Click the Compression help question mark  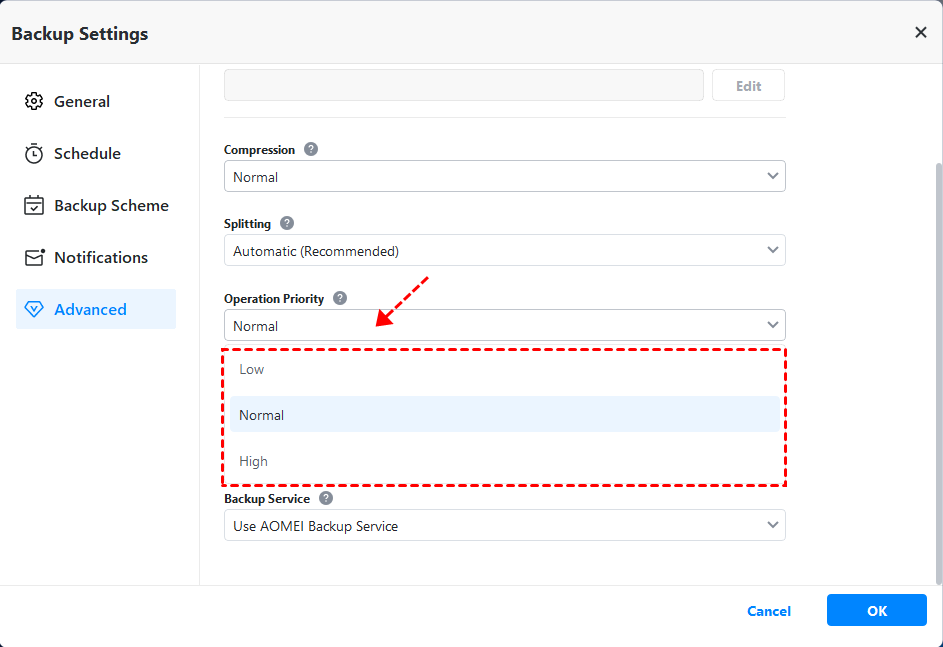pos(311,149)
